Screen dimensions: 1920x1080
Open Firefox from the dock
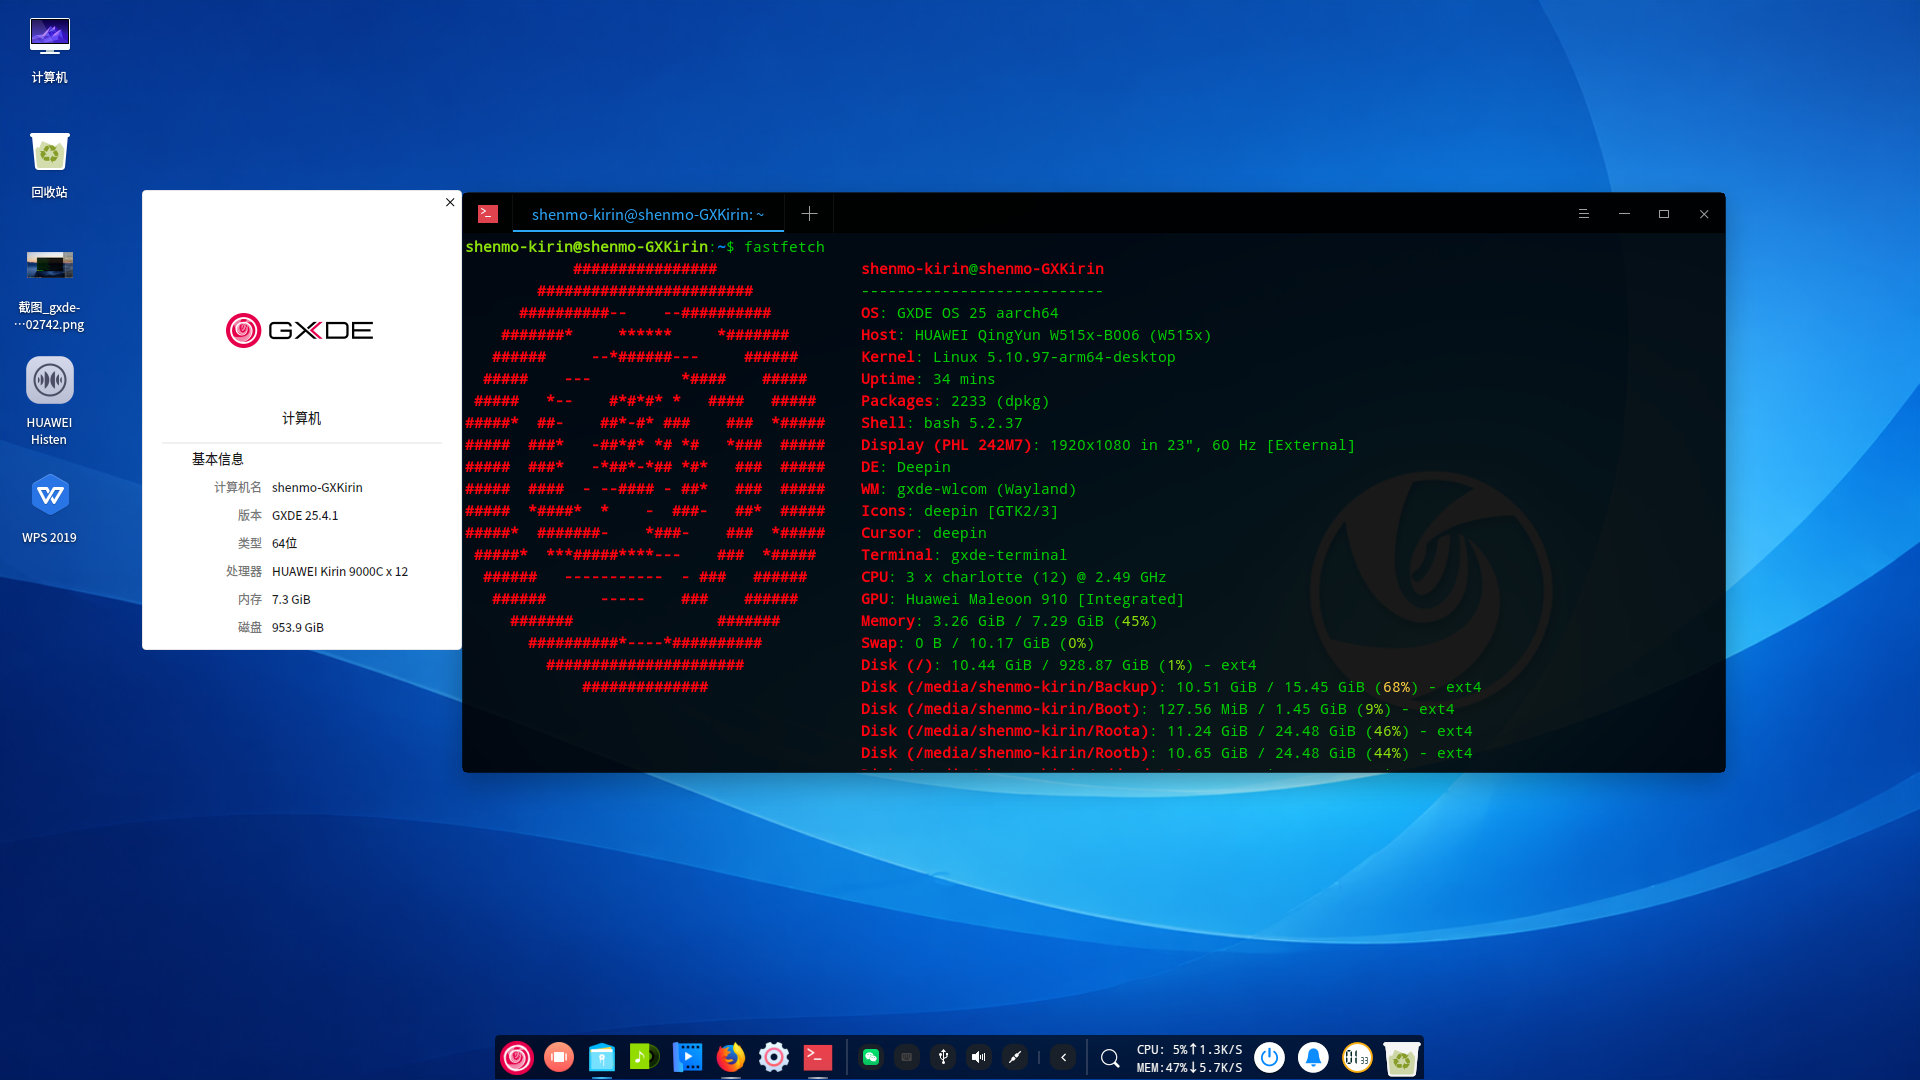point(731,1057)
